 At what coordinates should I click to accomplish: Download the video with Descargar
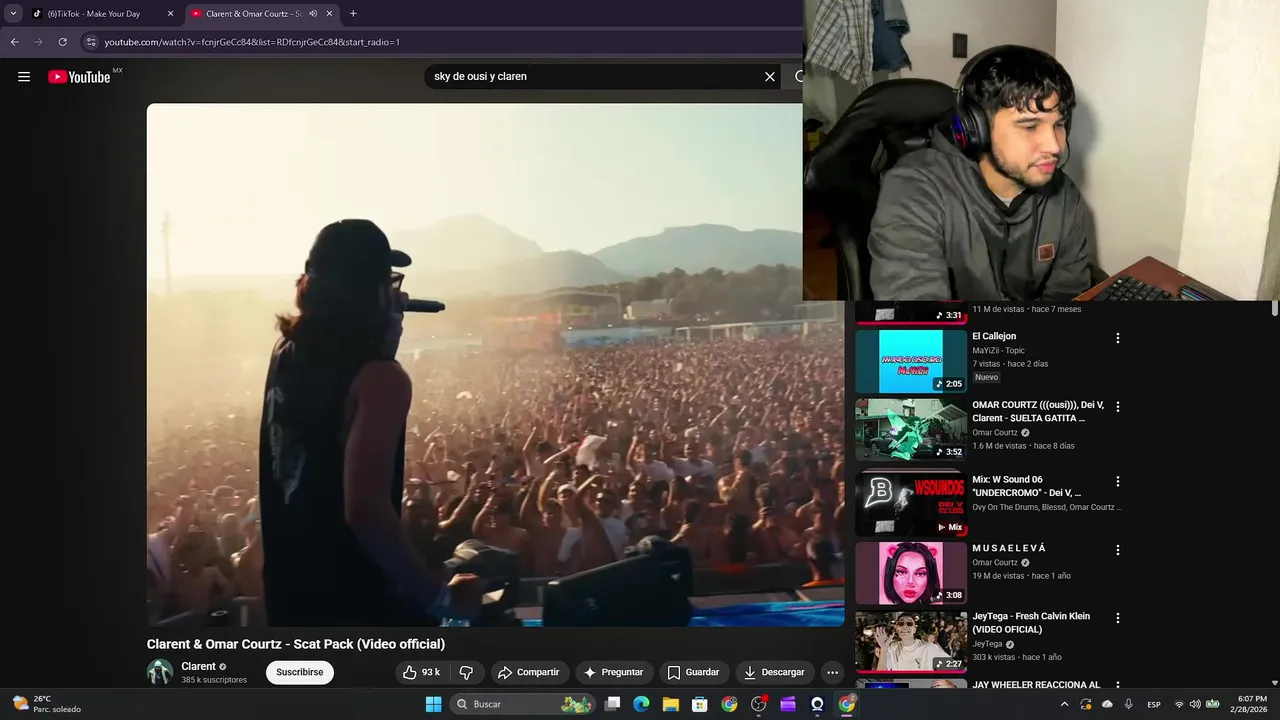pos(773,672)
